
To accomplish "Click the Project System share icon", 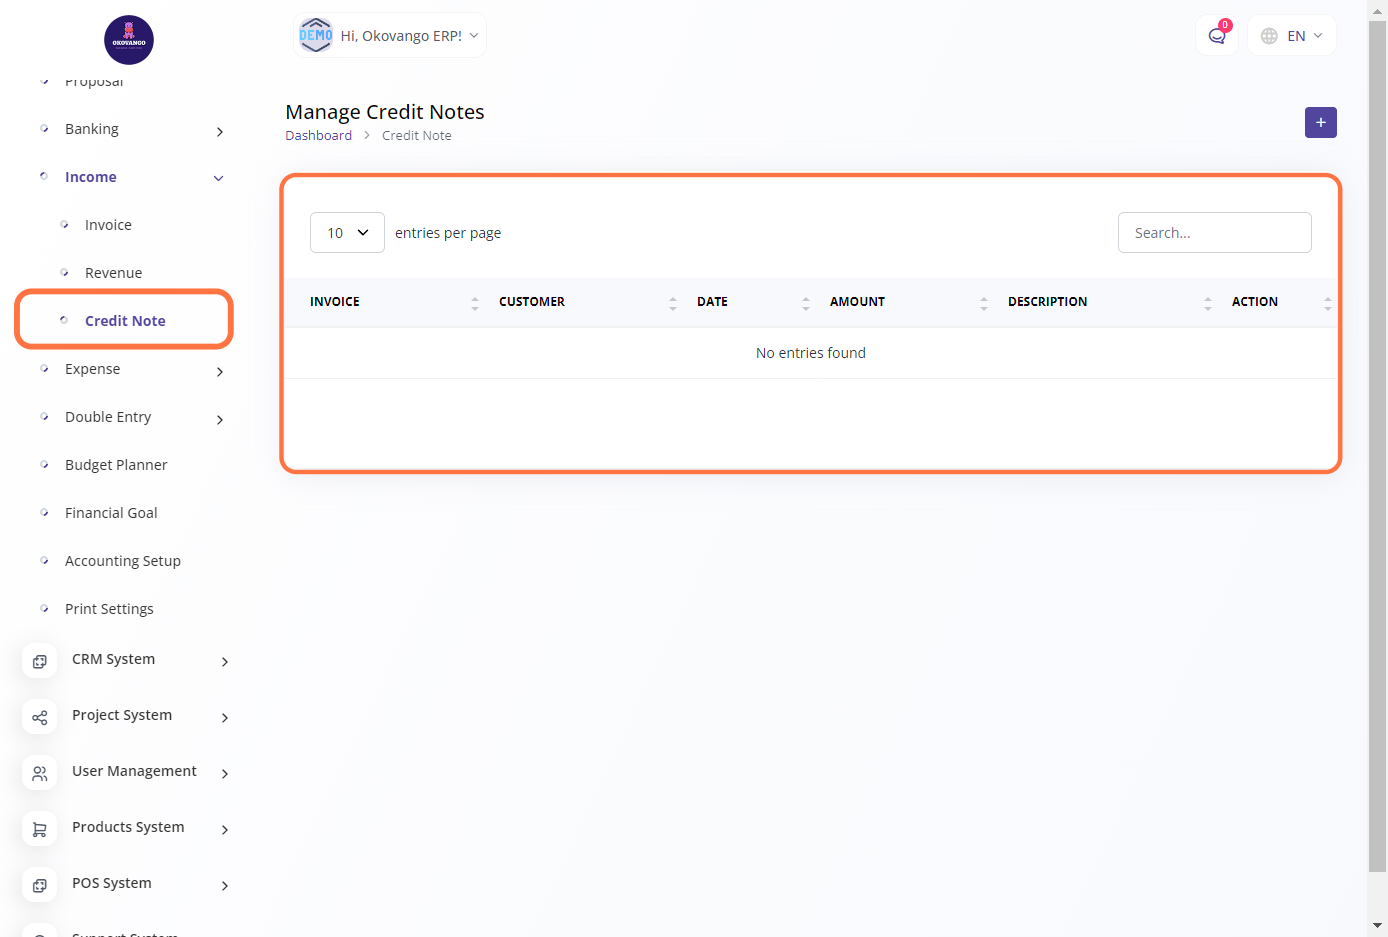I will coord(40,717).
